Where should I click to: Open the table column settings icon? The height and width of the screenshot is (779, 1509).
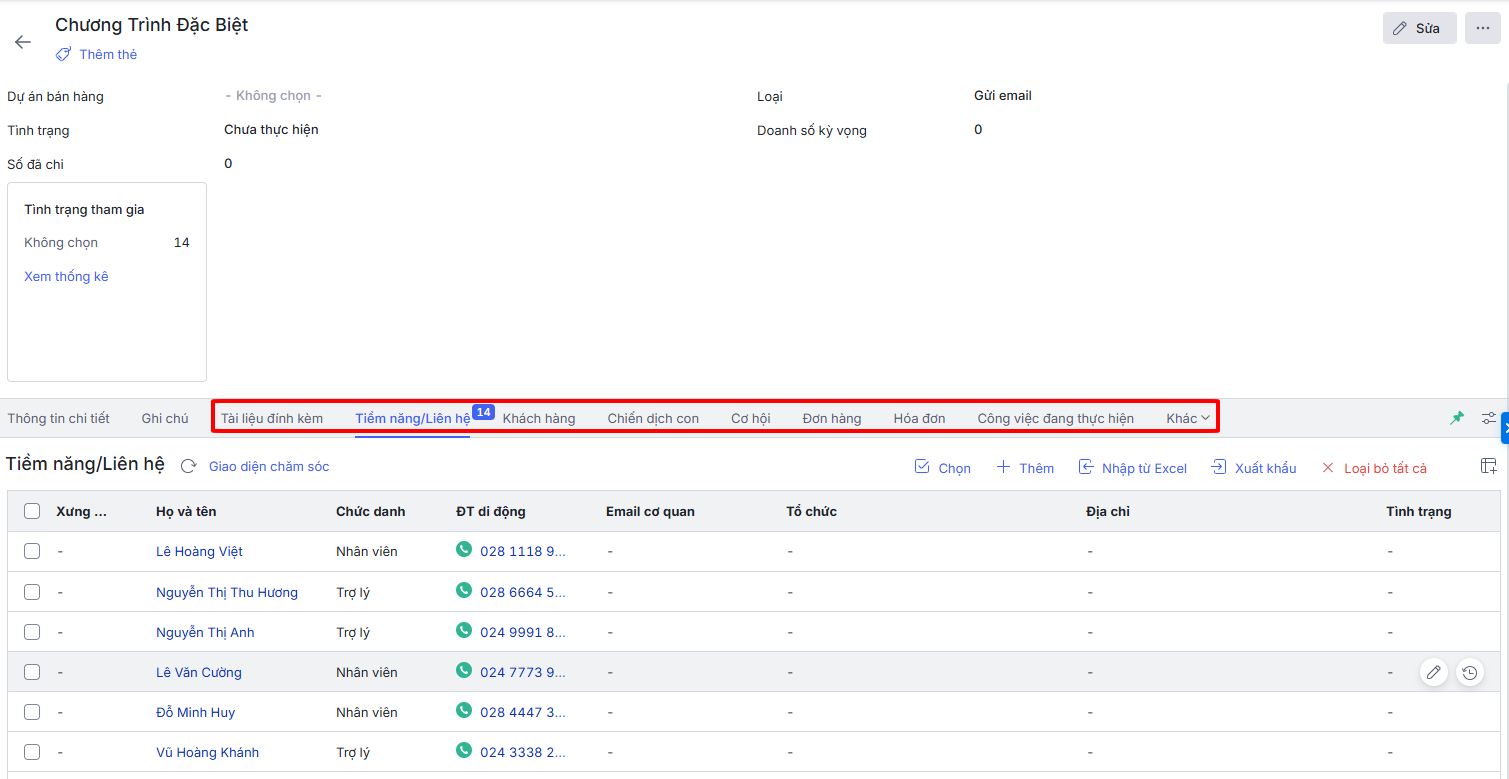pos(1488,466)
